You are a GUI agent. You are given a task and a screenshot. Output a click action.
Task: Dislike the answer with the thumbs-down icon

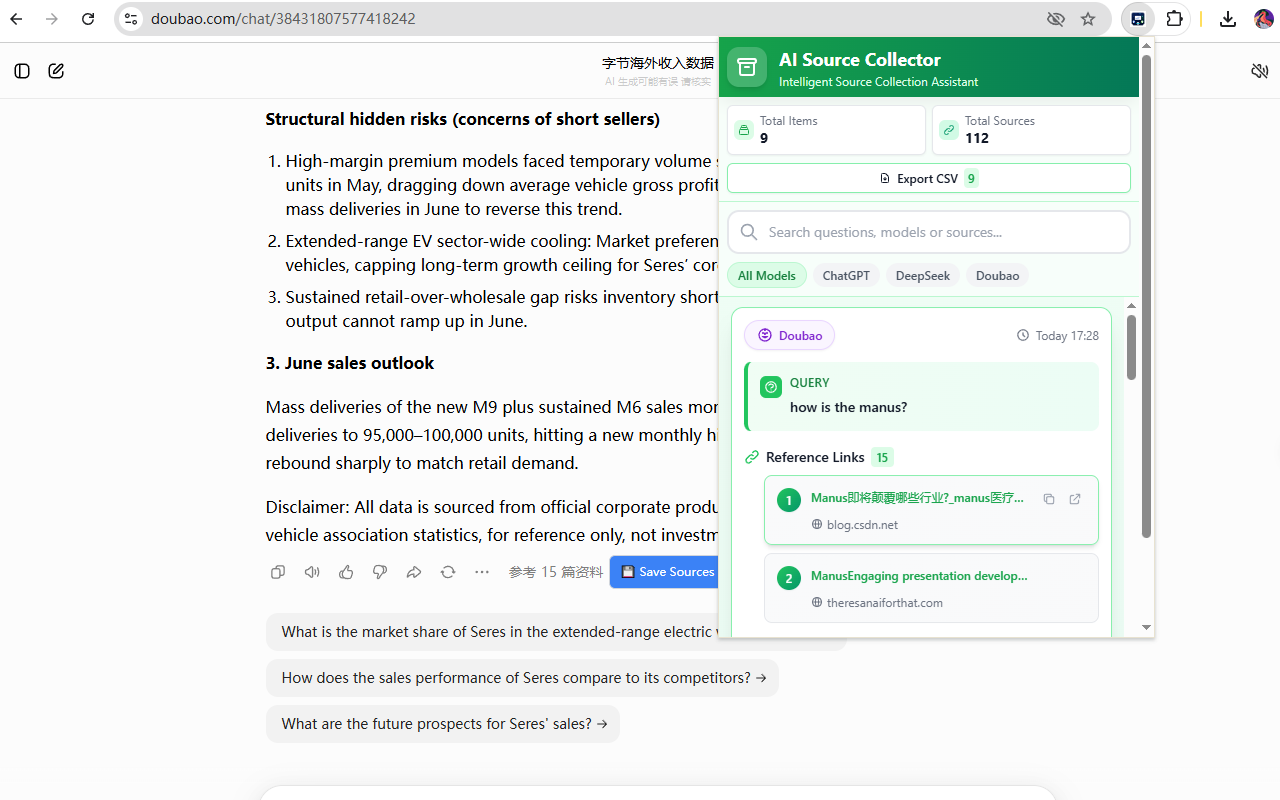coord(380,572)
